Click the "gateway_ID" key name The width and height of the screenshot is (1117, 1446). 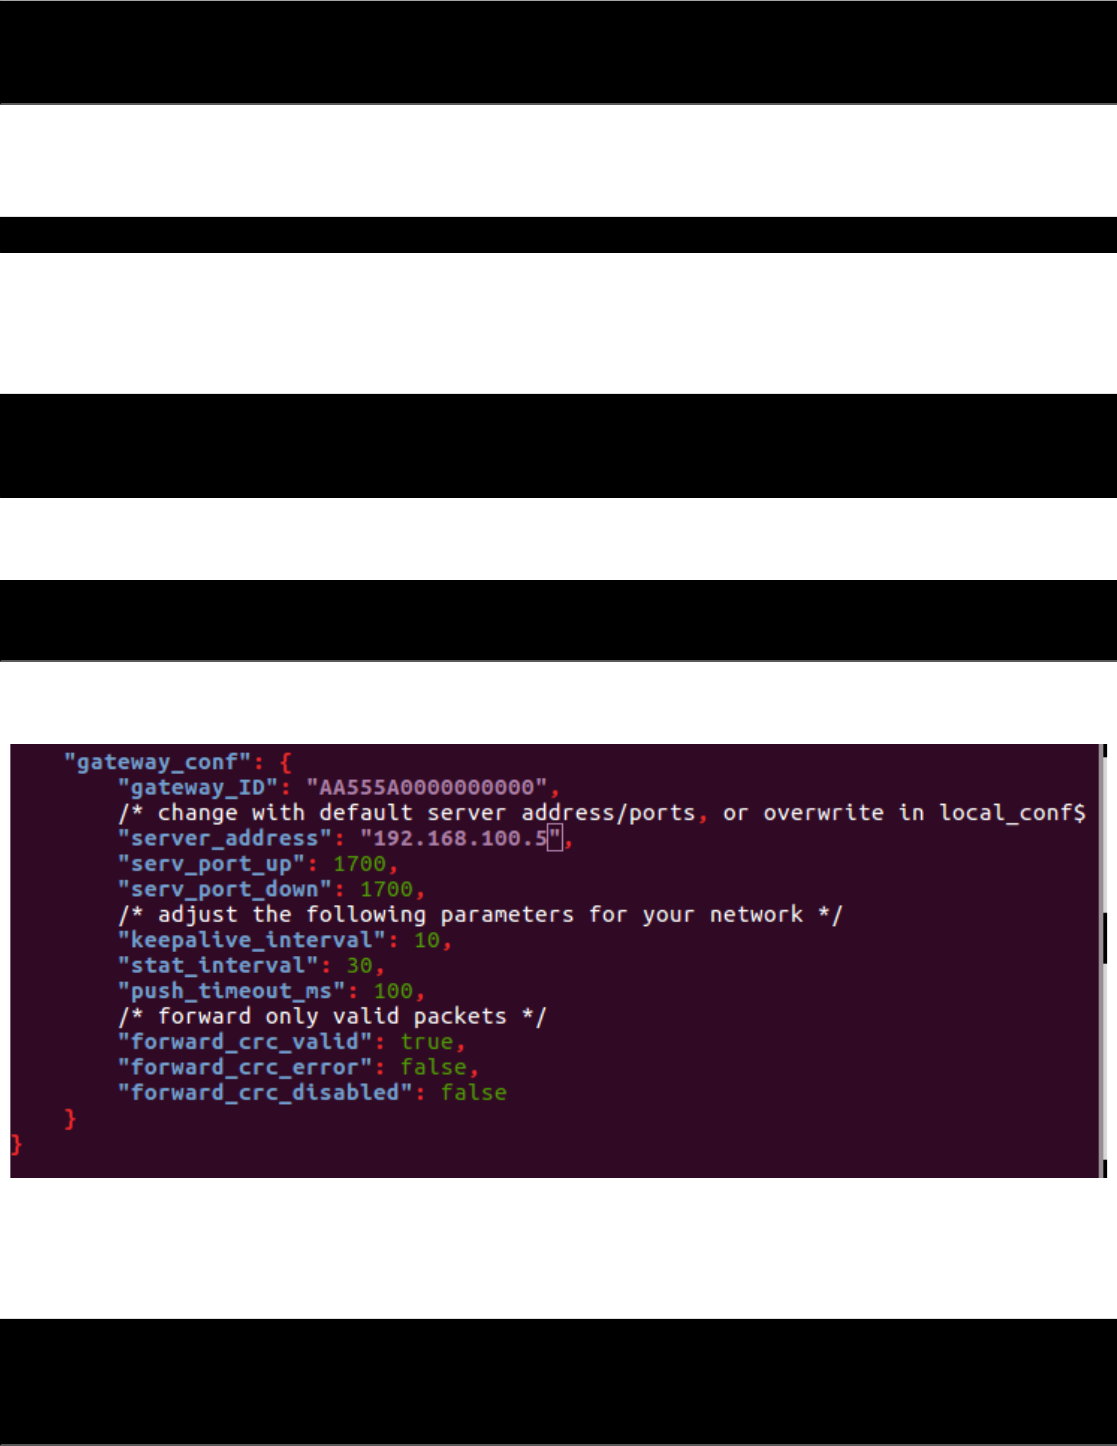pos(198,788)
